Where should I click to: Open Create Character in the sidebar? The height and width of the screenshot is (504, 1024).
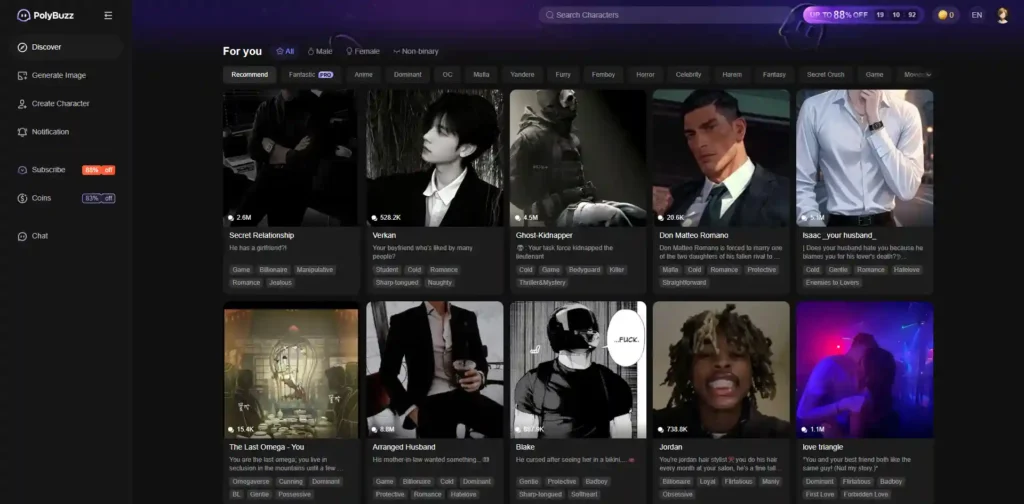(x=60, y=103)
